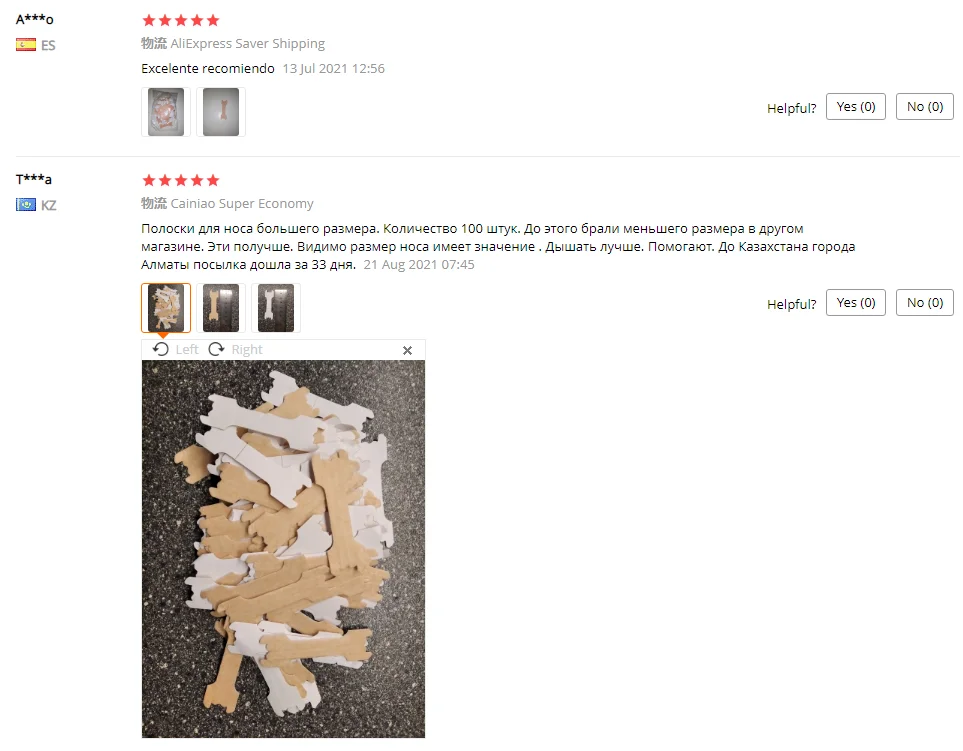Viewport: 963px width, 751px height.
Task: Open second thumbnail with ruler in T***a review
Action: pyautogui.click(x=221, y=308)
